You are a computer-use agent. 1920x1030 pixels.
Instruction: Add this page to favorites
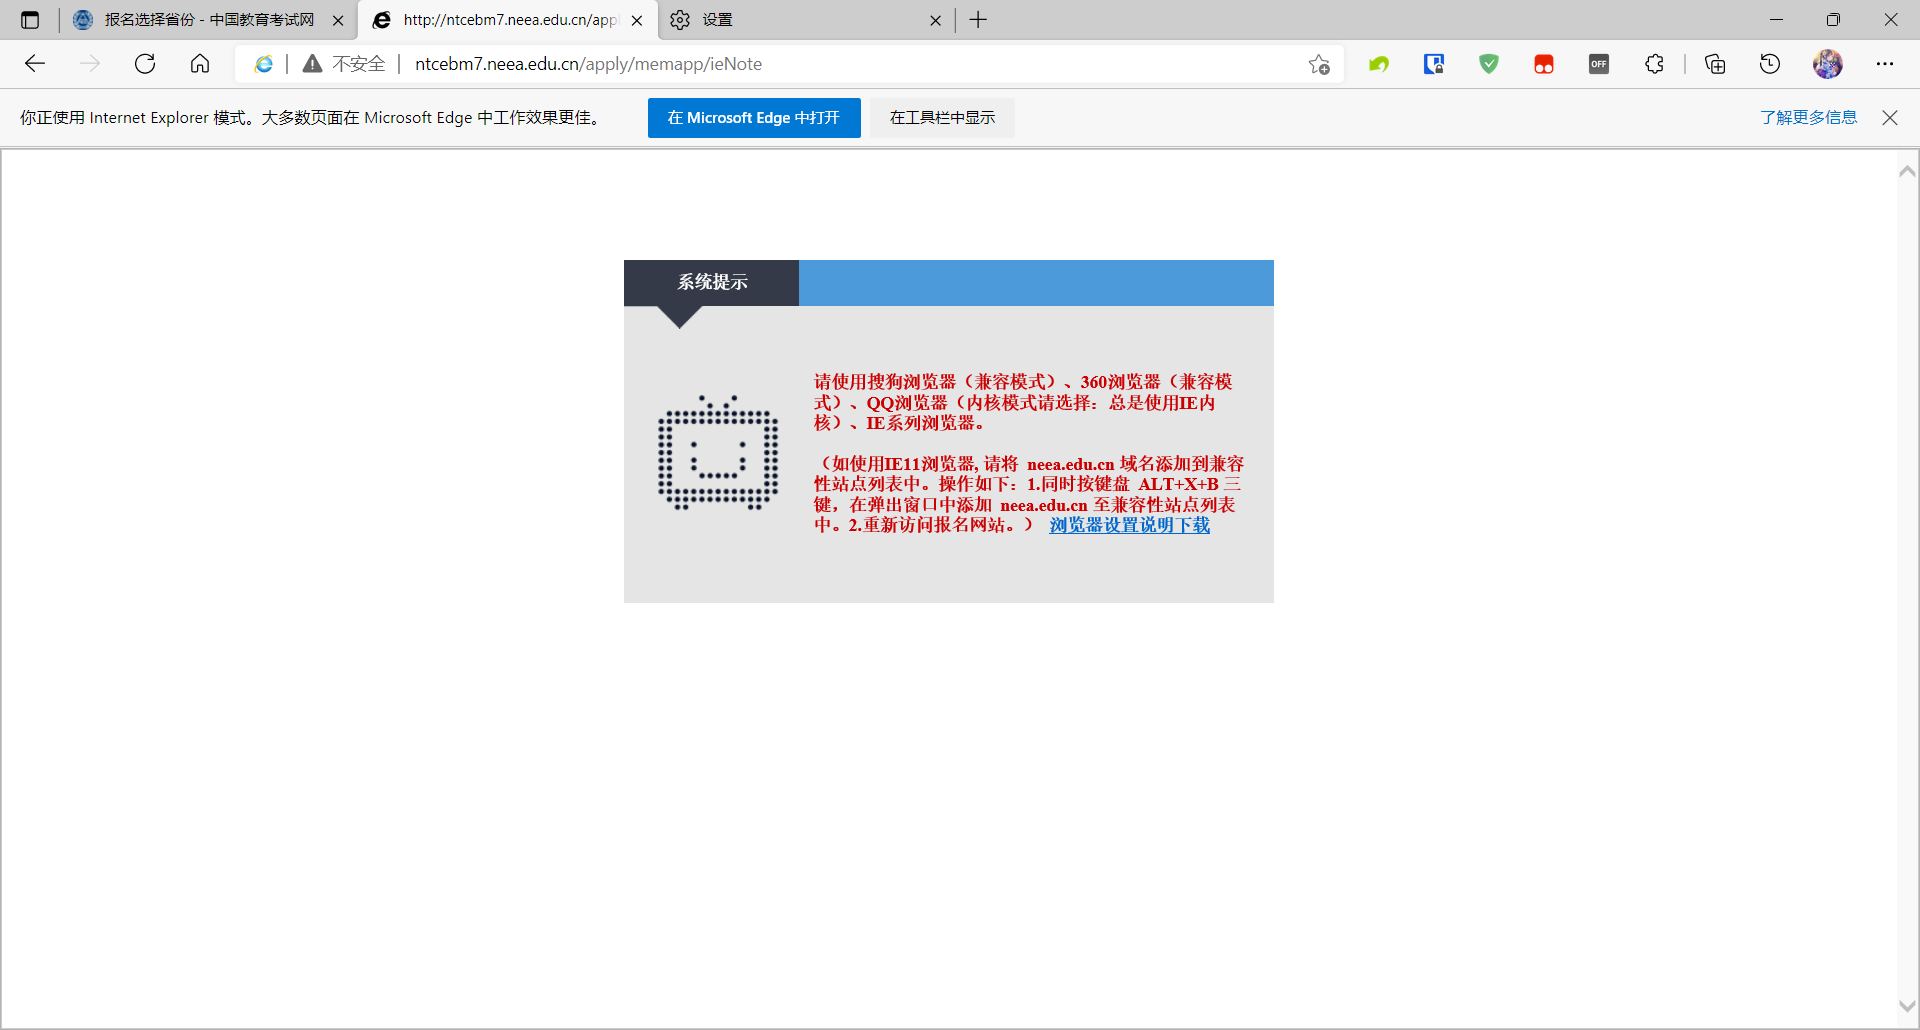1319,64
